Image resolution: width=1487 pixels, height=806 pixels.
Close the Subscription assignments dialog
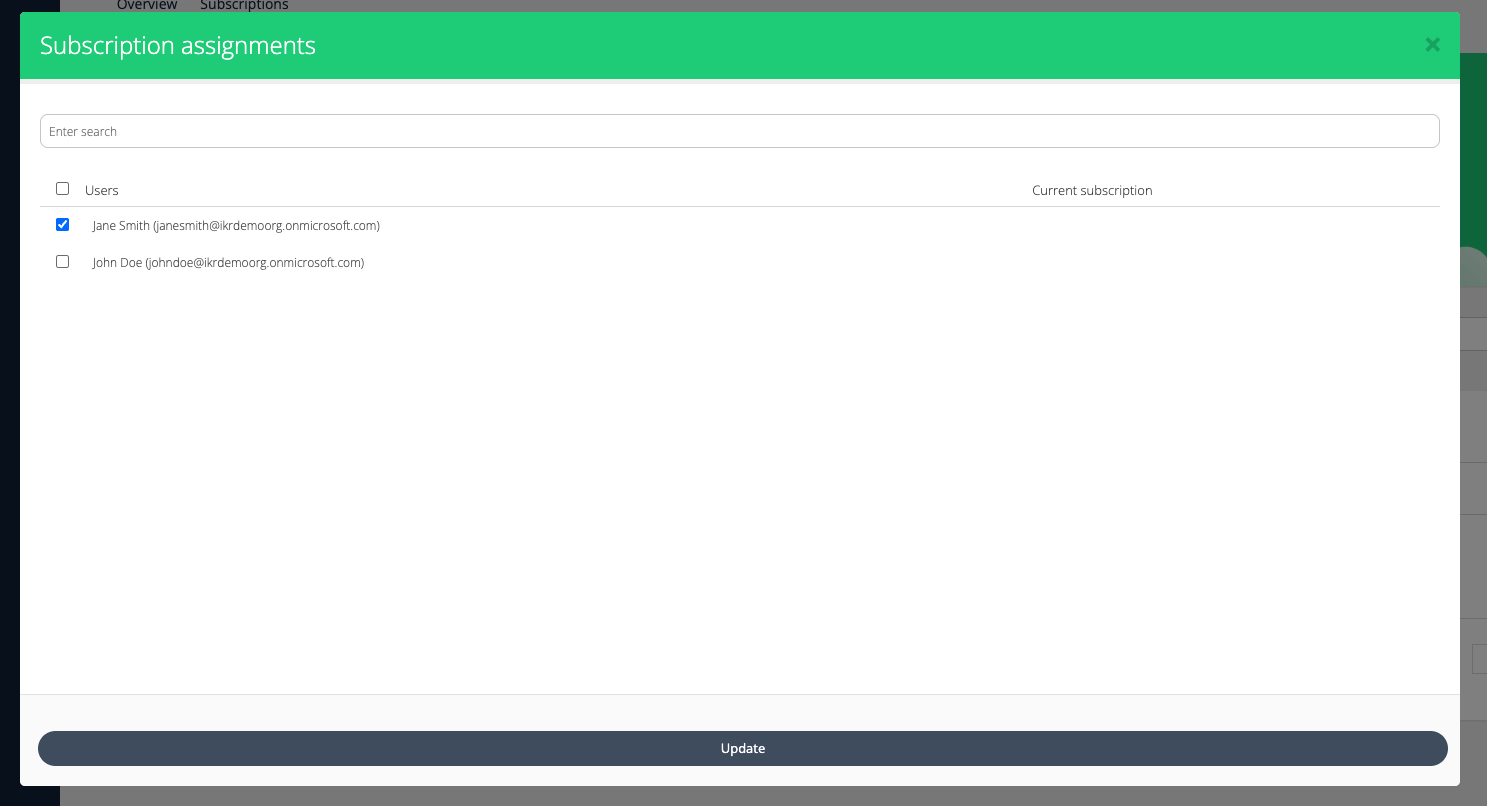(1432, 45)
